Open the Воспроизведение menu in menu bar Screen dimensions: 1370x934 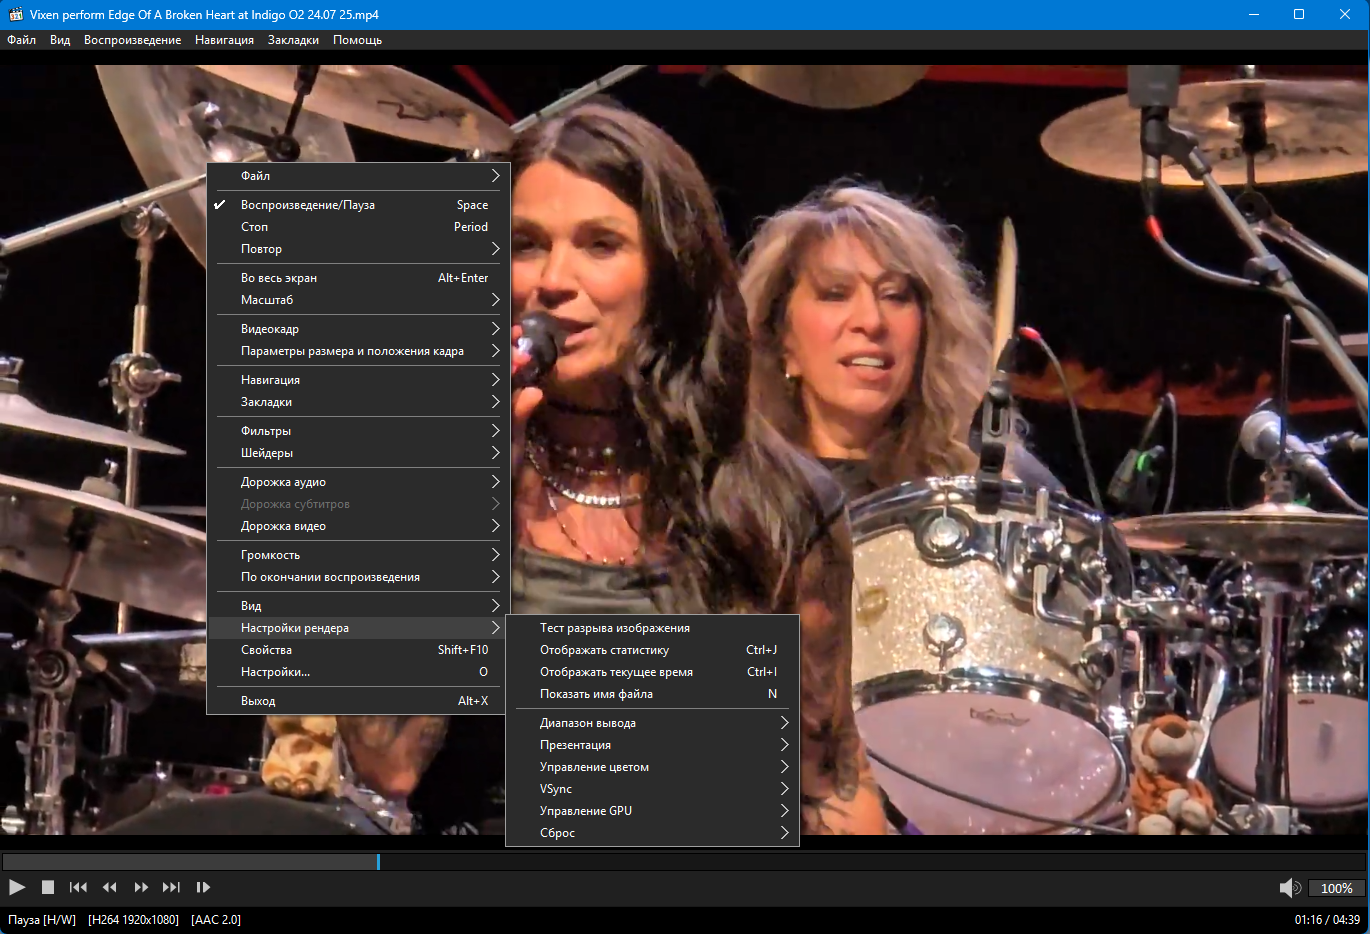pos(132,40)
